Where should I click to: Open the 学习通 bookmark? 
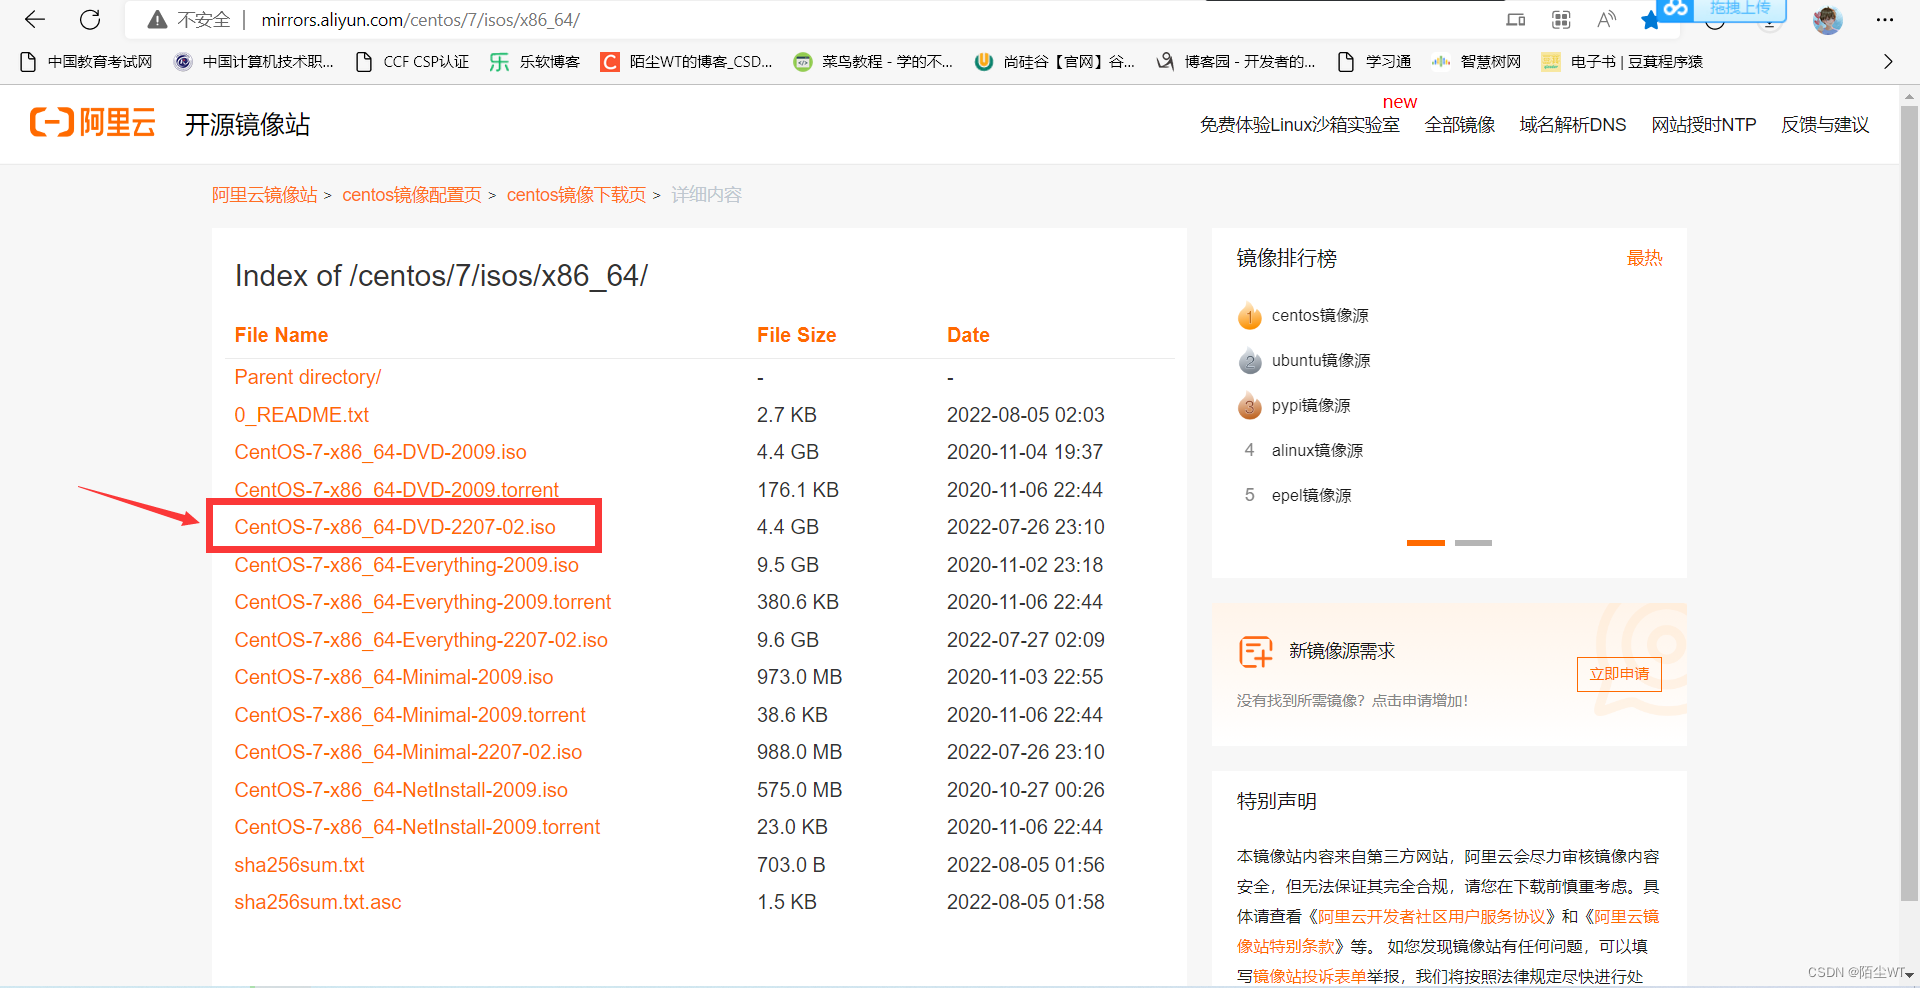click(x=1375, y=62)
